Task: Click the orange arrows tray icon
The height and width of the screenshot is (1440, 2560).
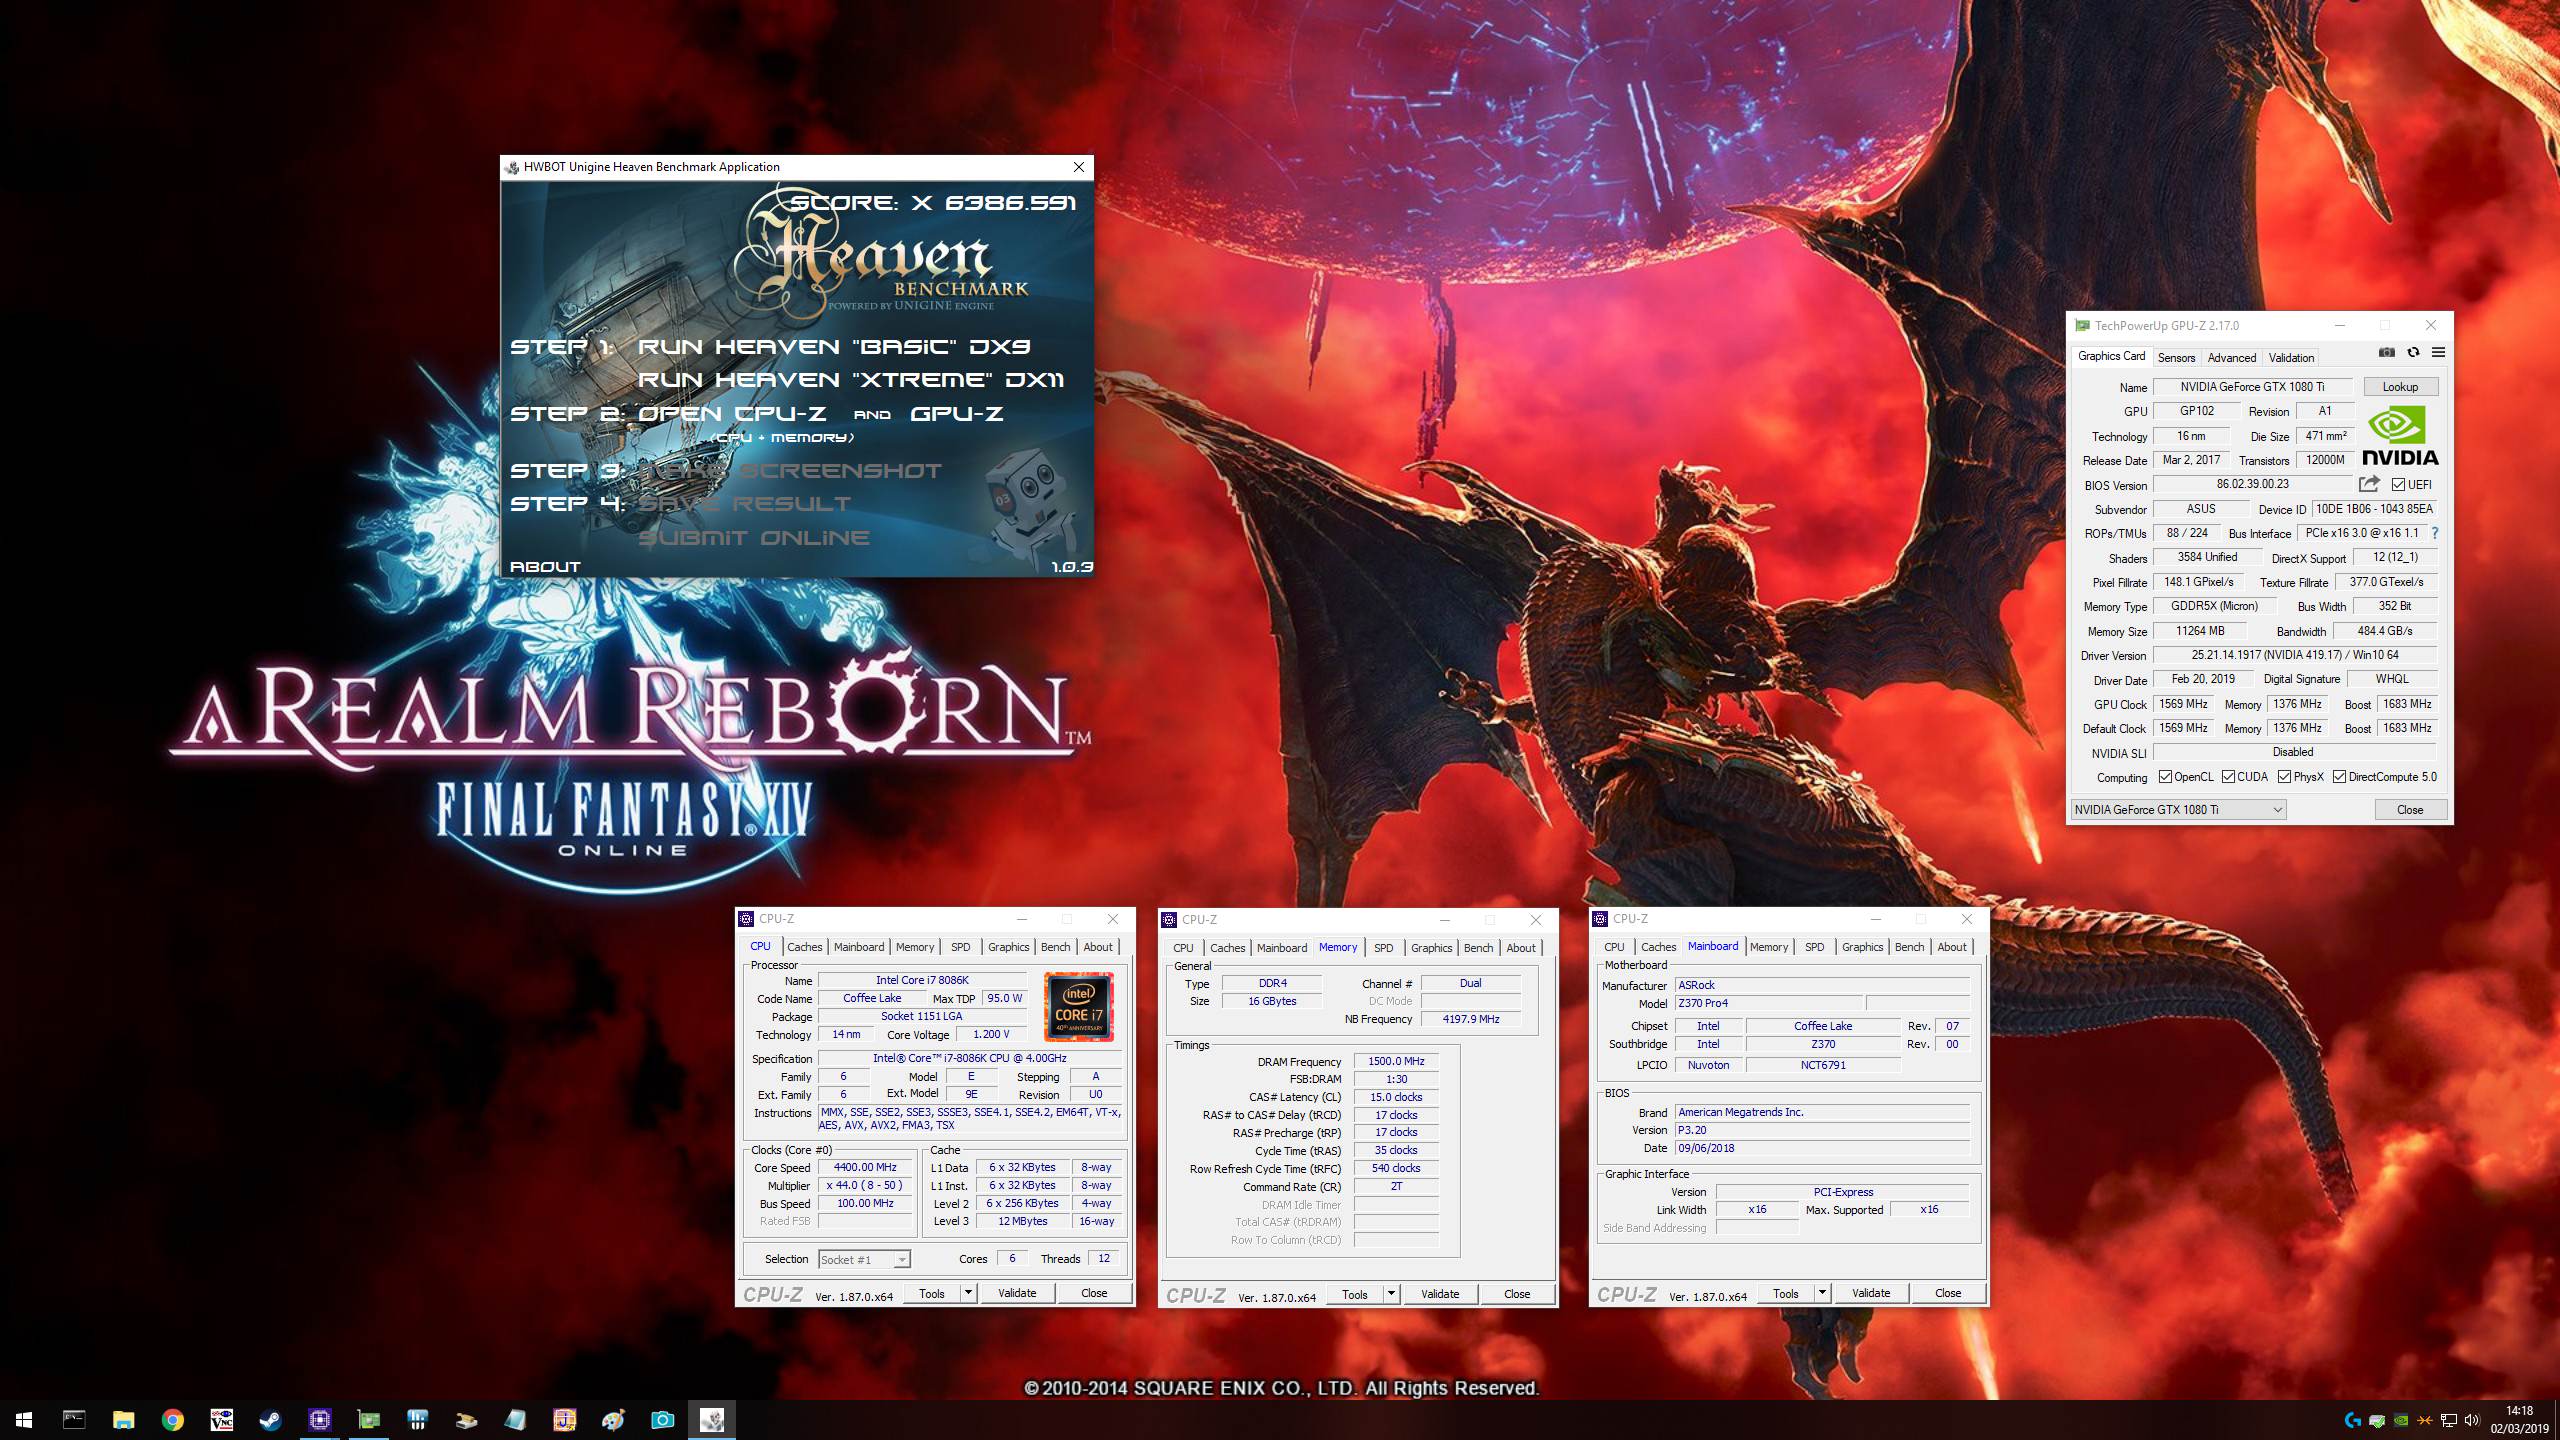Action: pos(2424,1420)
